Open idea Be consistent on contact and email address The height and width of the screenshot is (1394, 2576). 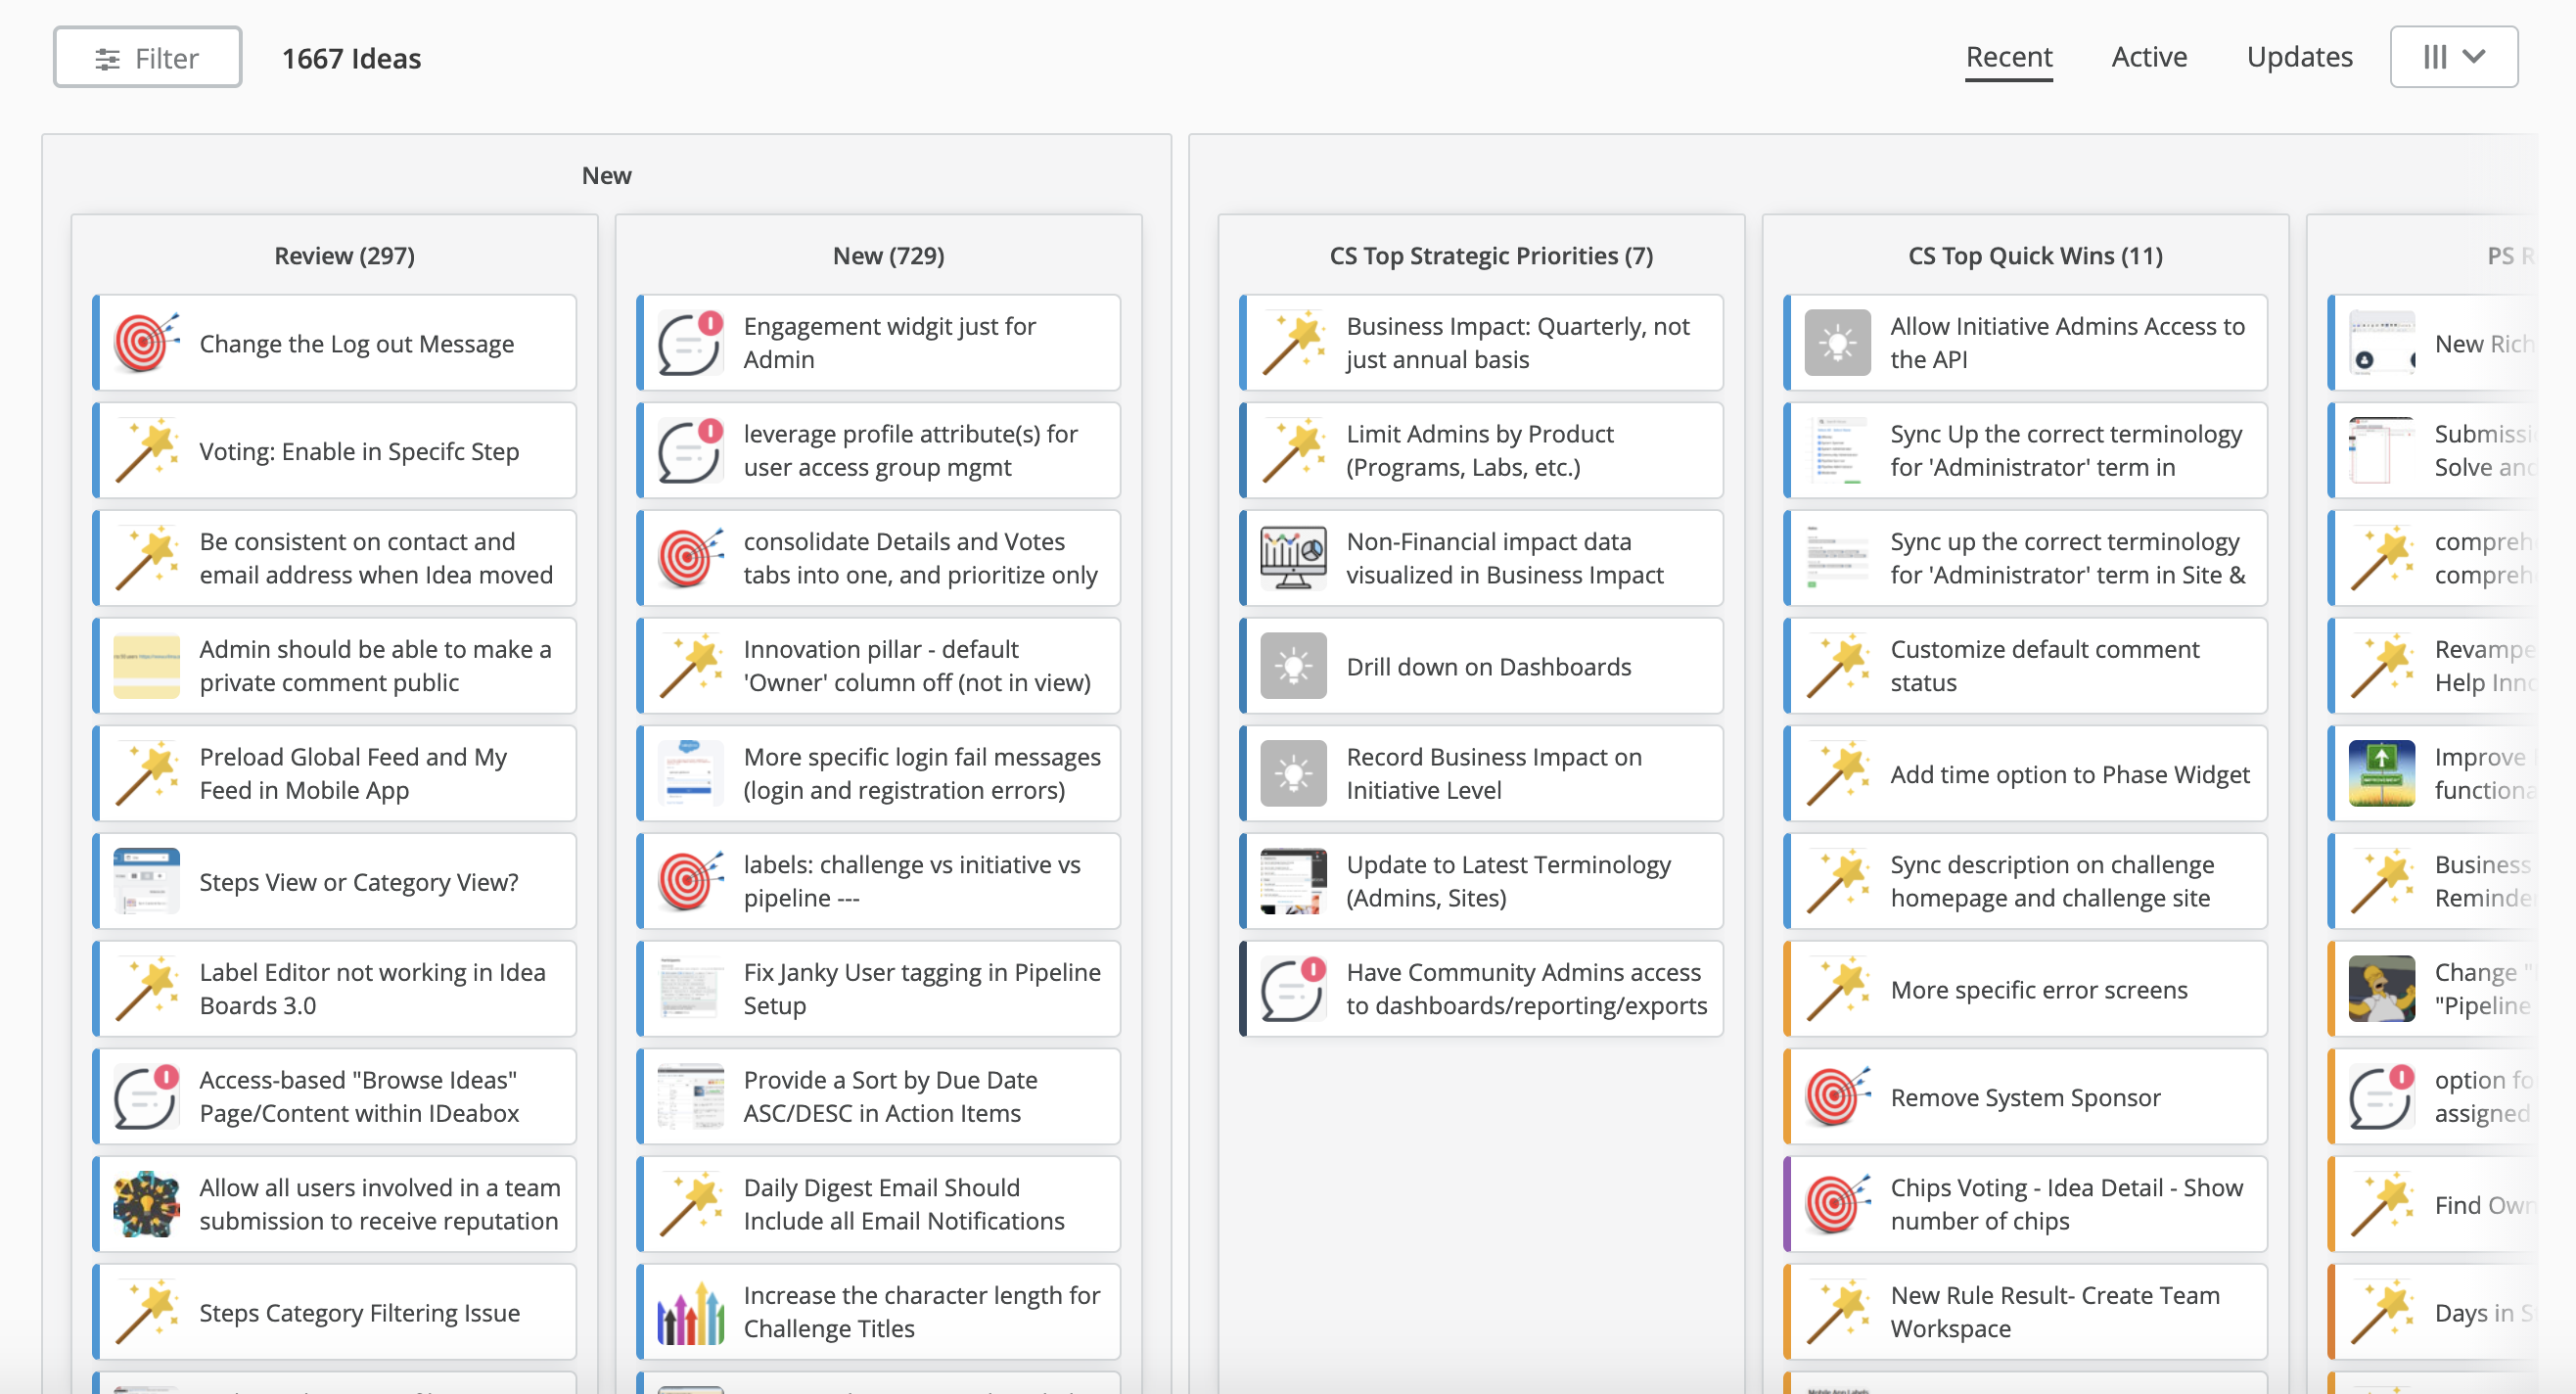pyautogui.click(x=334, y=558)
